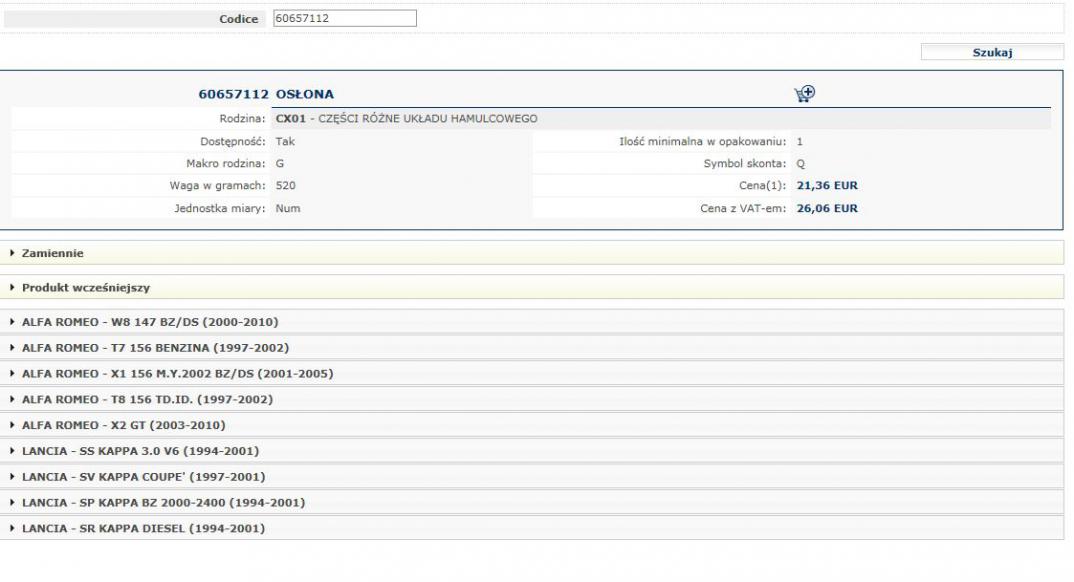
Task: Expand LANCIA SV KAPPA COUPE' row
Action: (x=532, y=477)
